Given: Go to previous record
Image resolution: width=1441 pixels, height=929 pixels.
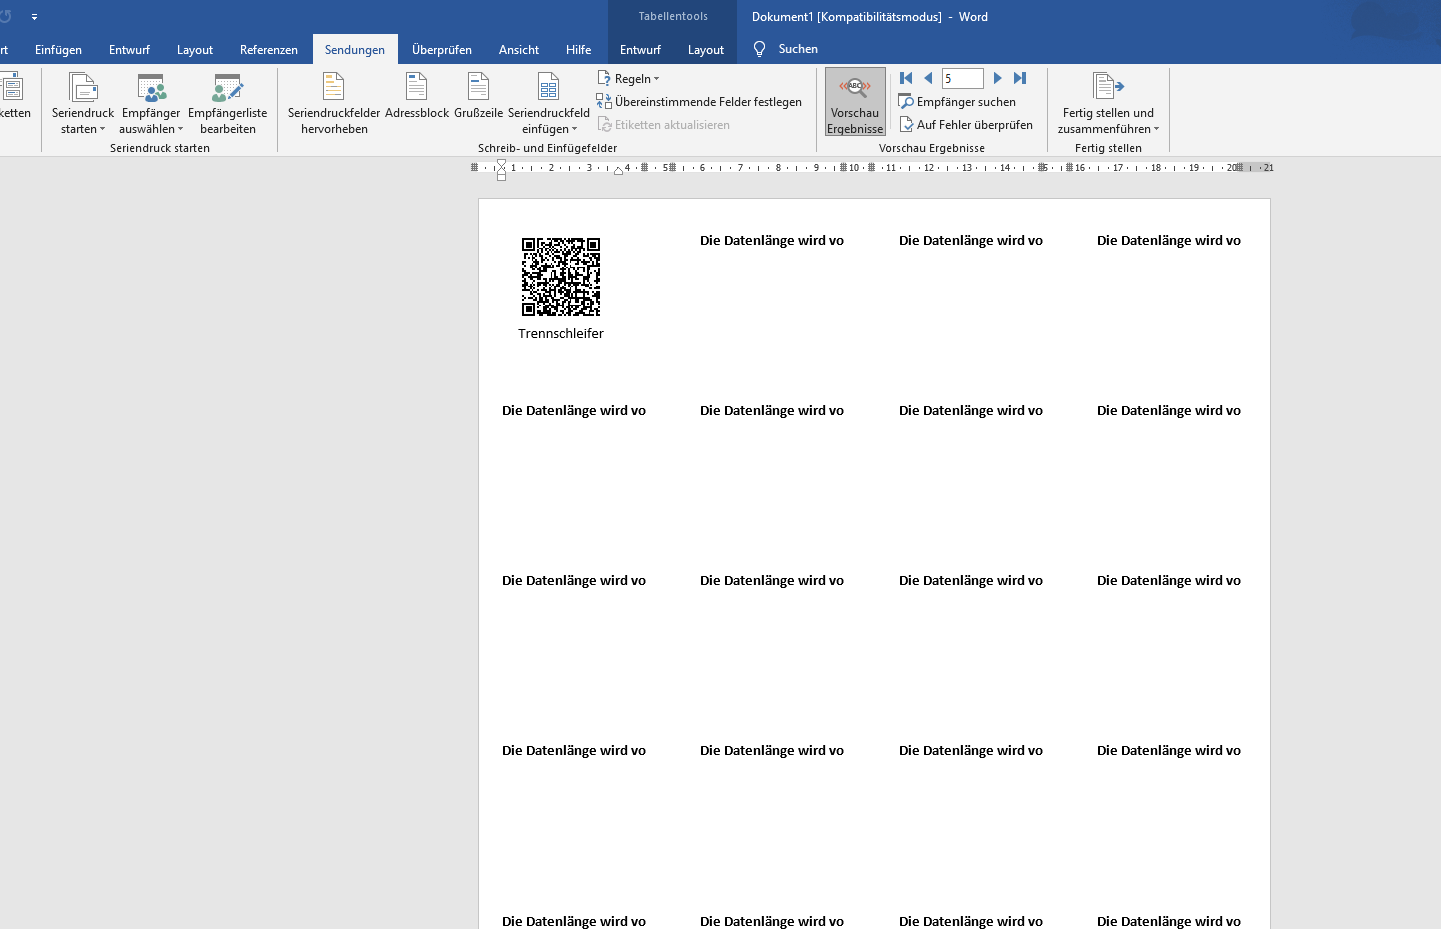Looking at the screenshot, I should coord(928,78).
